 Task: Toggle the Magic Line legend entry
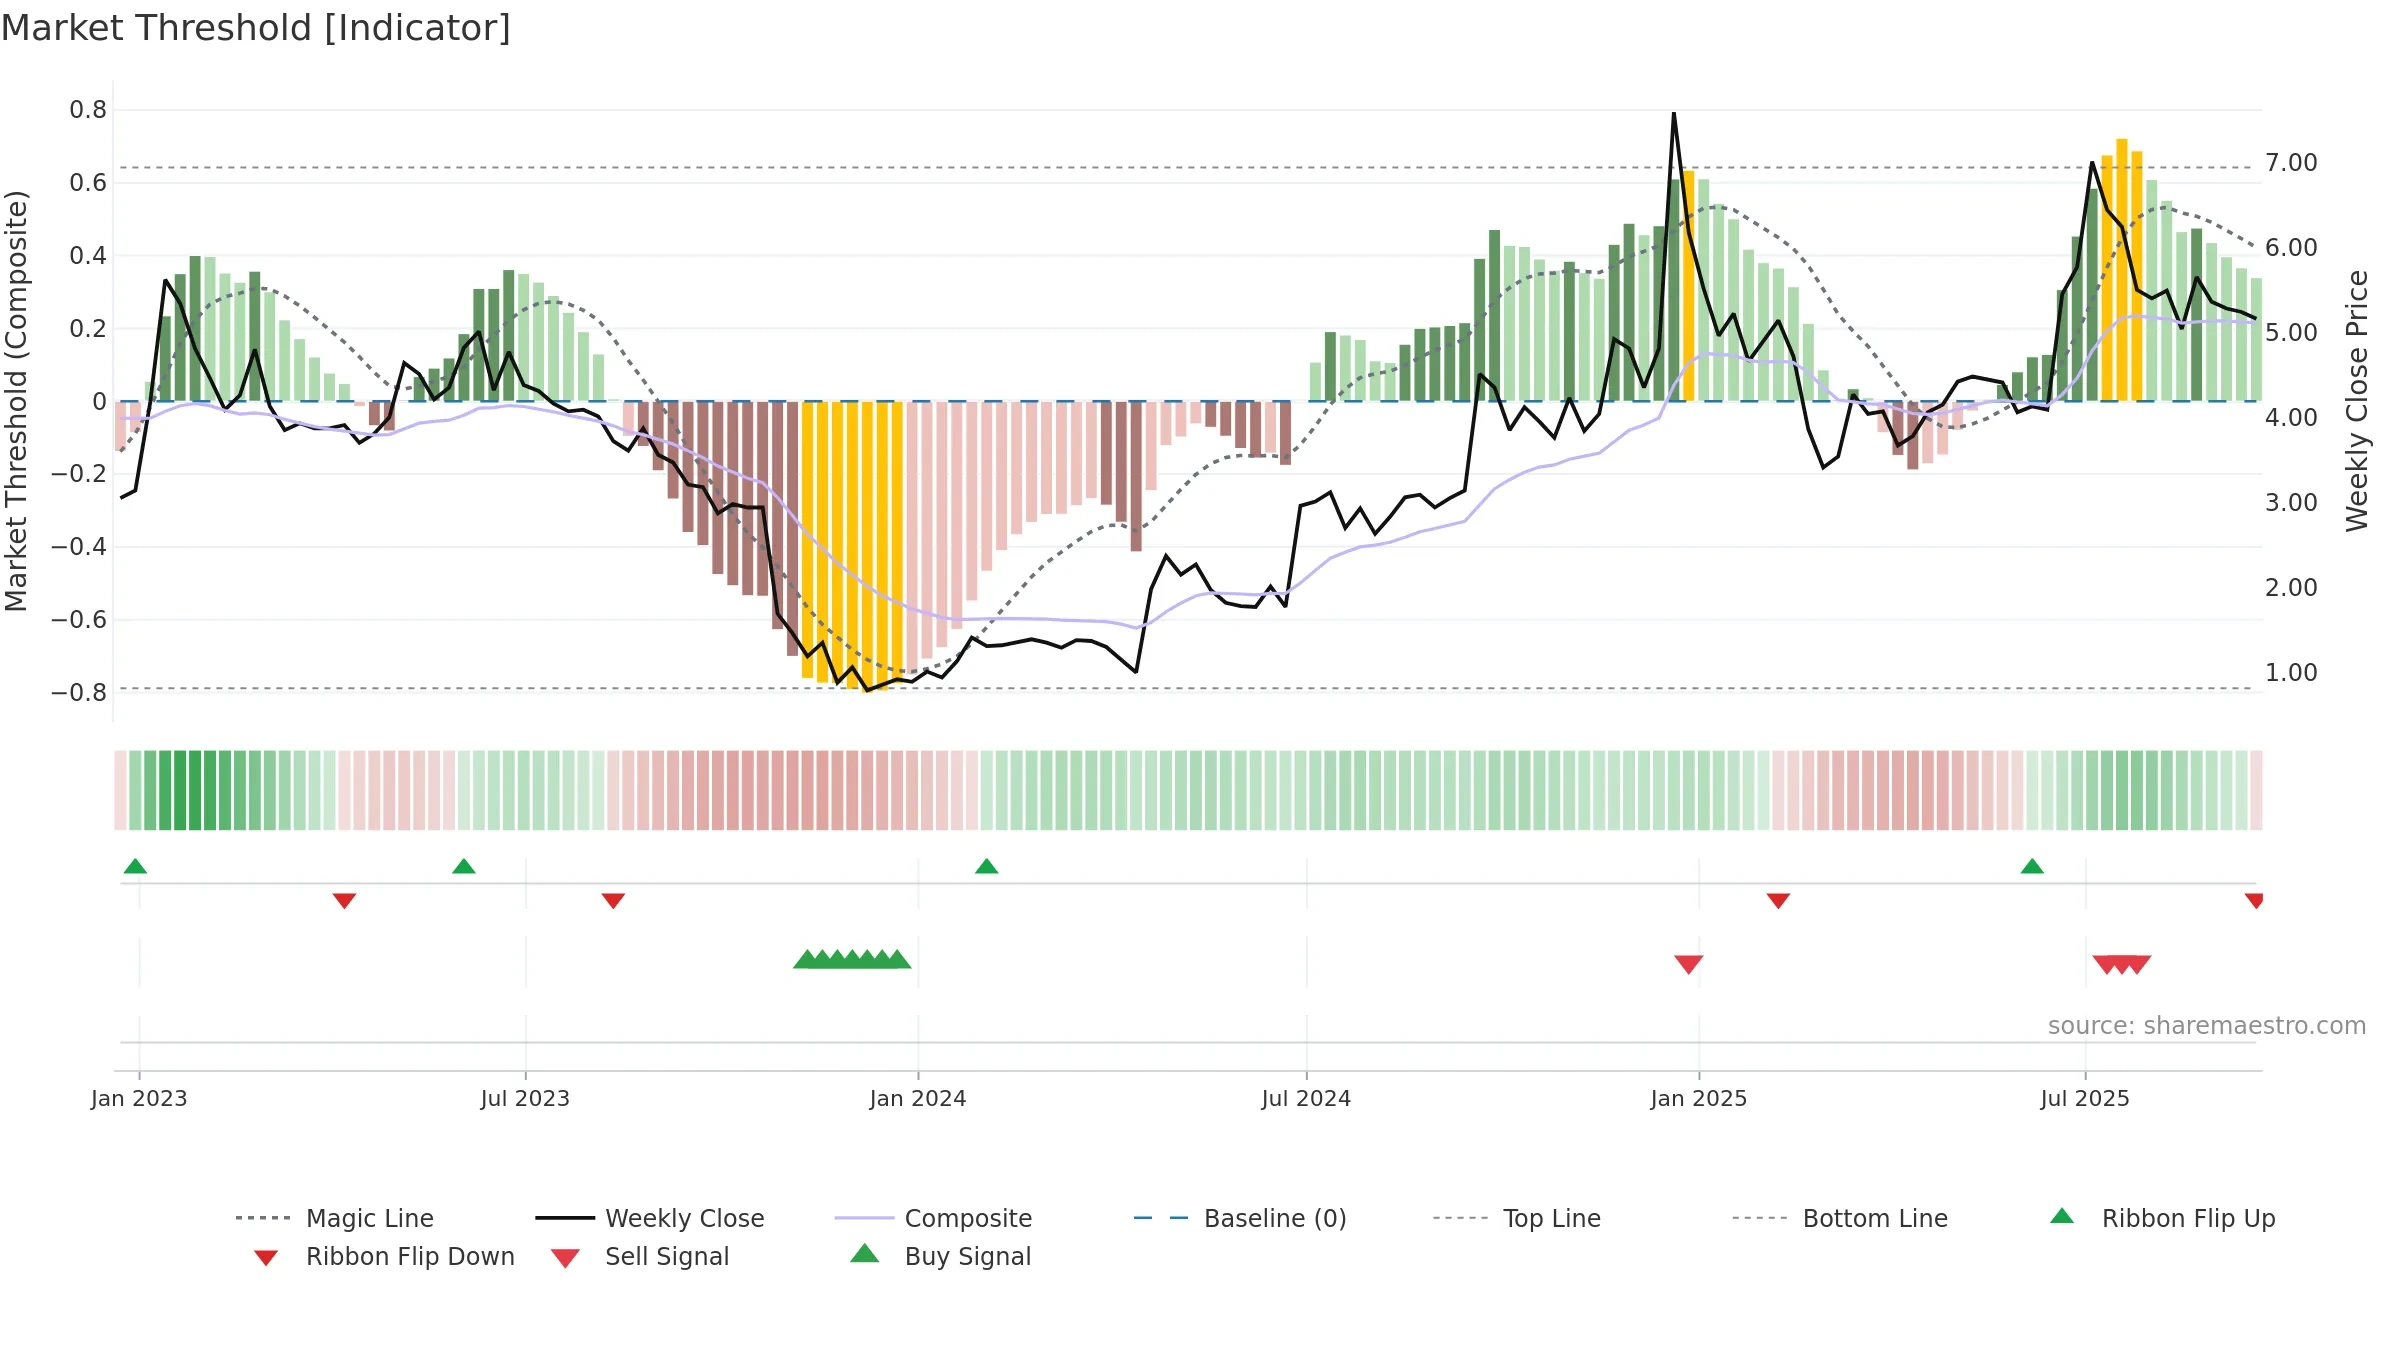(x=334, y=1218)
